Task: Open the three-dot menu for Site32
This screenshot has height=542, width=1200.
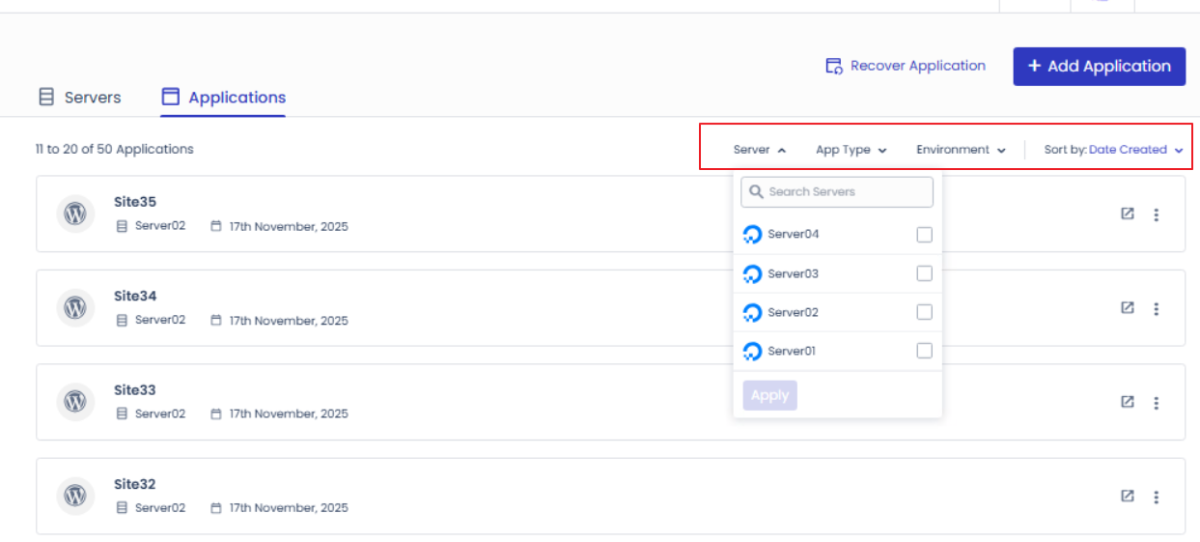Action: coord(1156,497)
